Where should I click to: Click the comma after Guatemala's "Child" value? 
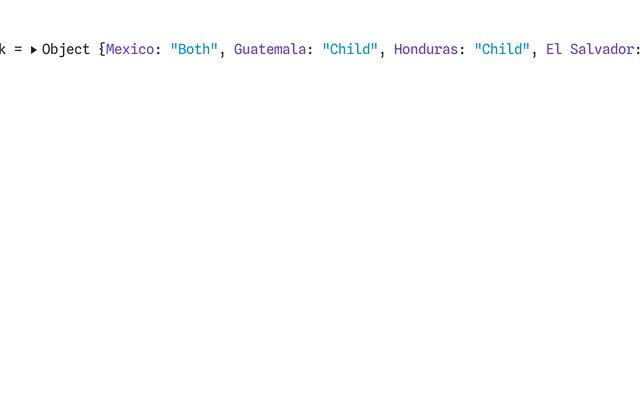[382, 53]
